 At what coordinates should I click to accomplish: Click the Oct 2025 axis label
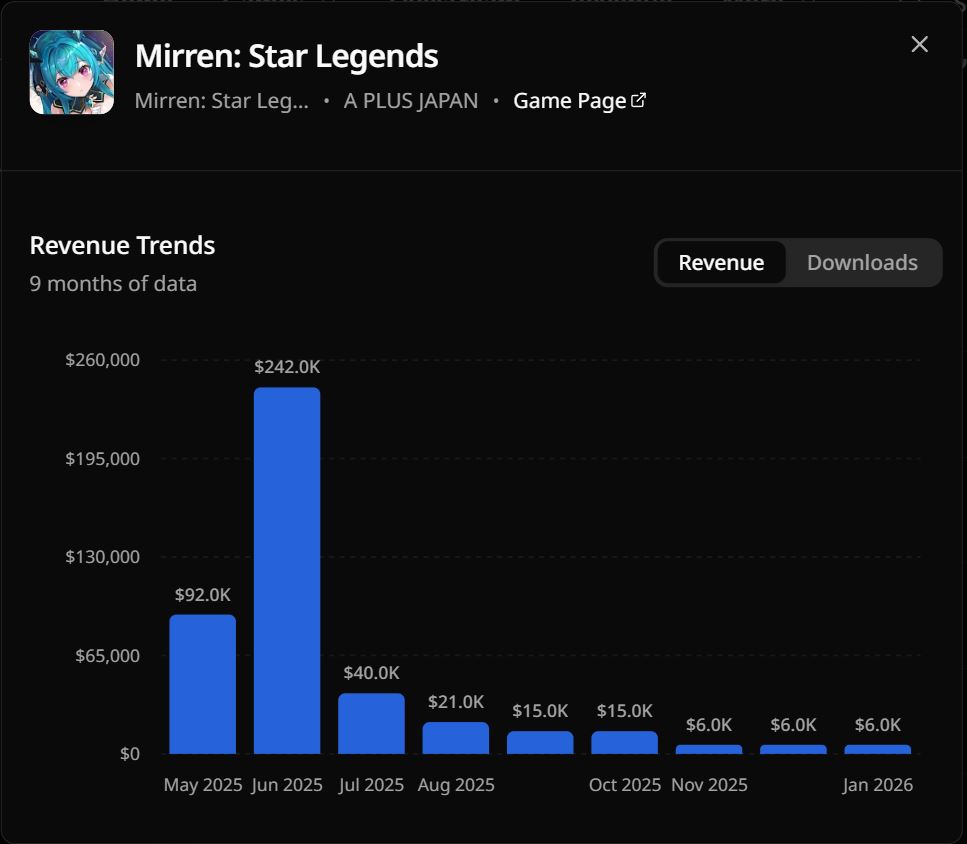pyautogui.click(x=625, y=785)
